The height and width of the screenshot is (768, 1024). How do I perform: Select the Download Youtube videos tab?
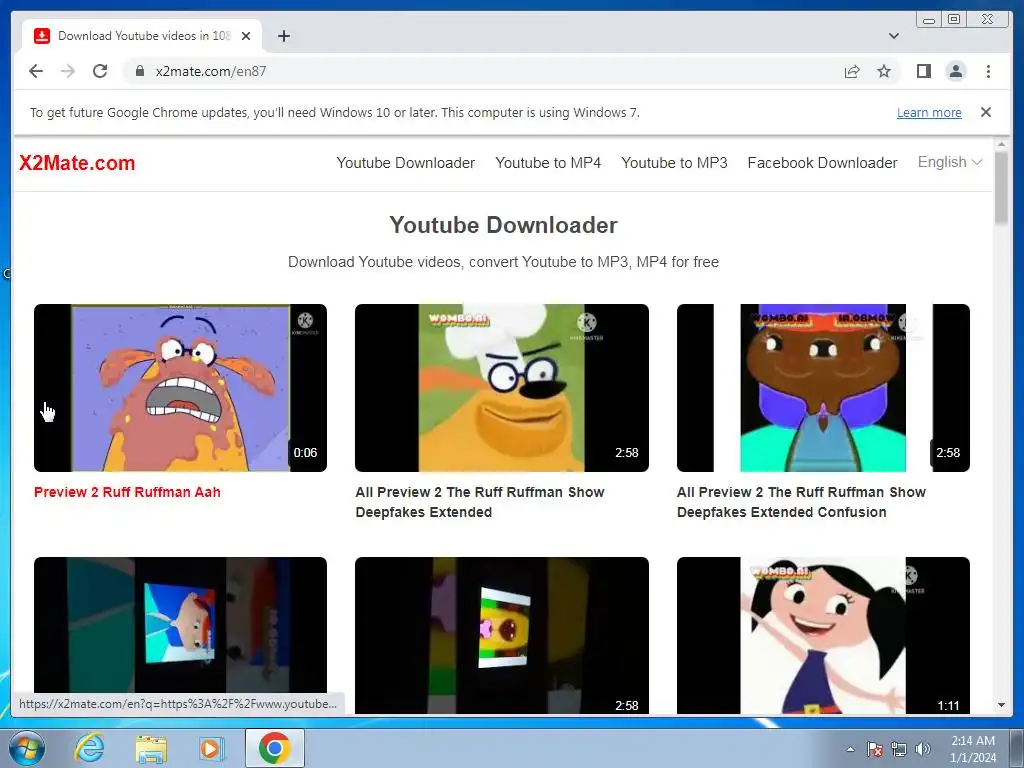click(142, 36)
